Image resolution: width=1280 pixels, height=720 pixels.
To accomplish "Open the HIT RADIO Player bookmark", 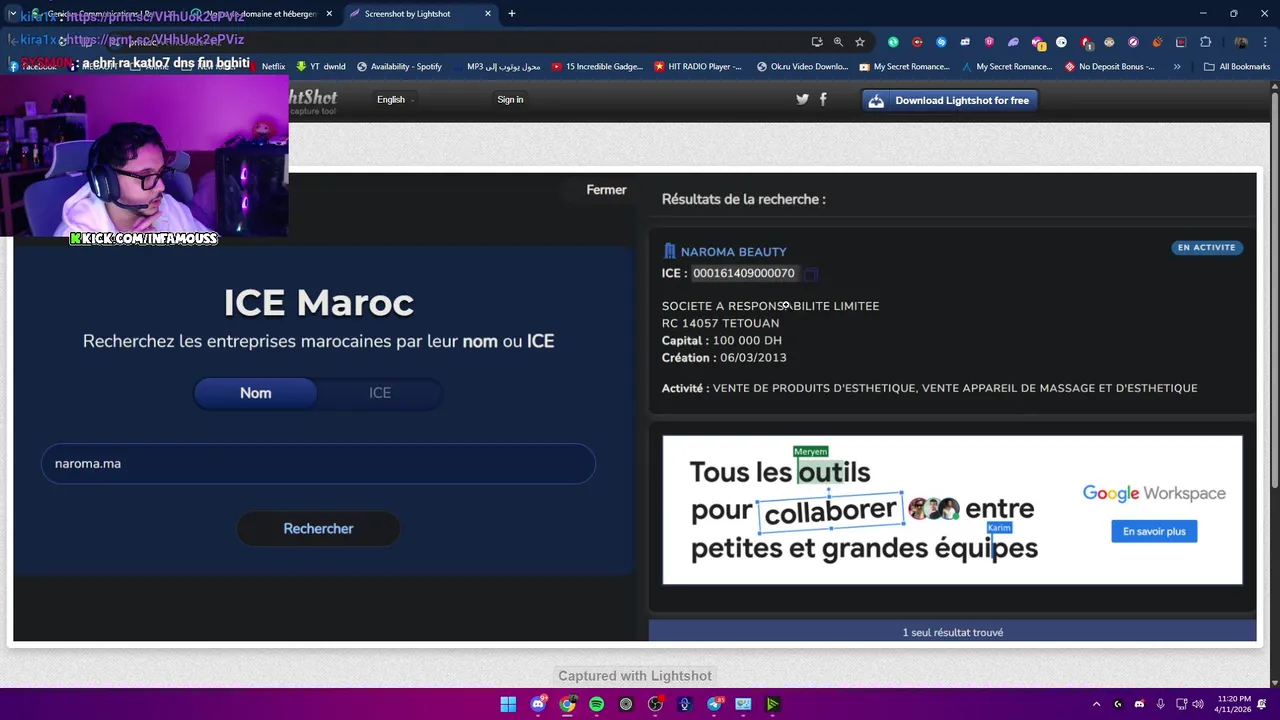I will (698, 67).
